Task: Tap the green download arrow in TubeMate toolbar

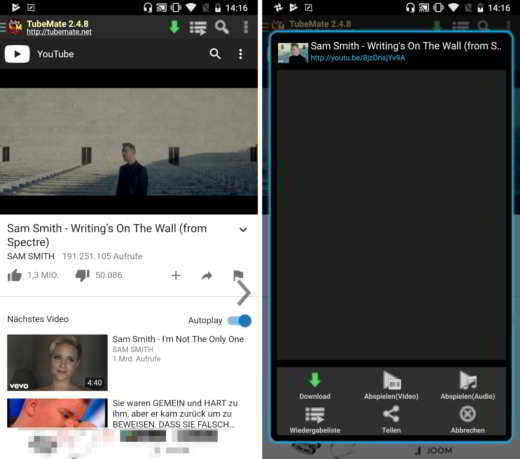Action: coord(174,27)
